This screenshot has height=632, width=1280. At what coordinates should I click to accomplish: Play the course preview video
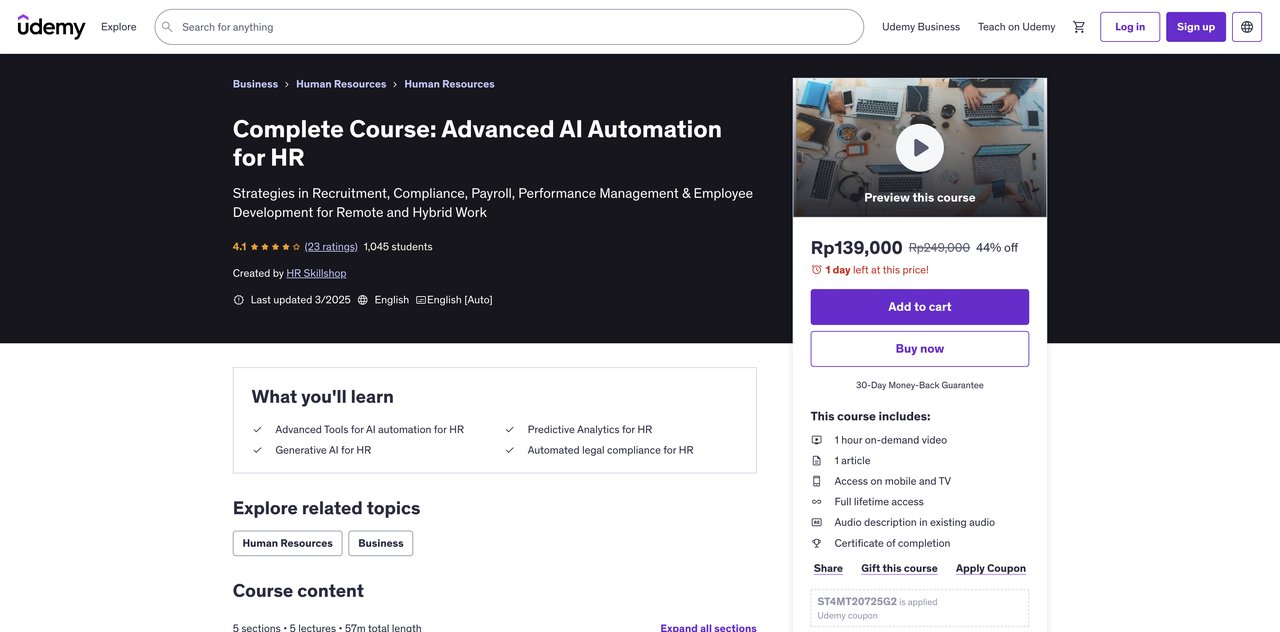[919, 148]
